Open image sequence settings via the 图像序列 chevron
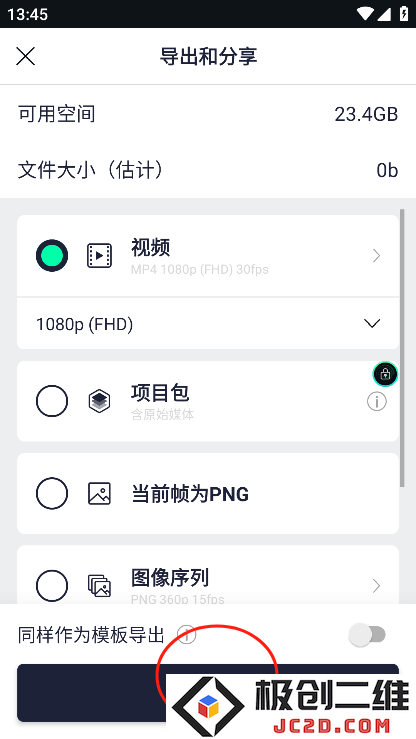Viewport: 416px width, 739px height. [376, 586]
